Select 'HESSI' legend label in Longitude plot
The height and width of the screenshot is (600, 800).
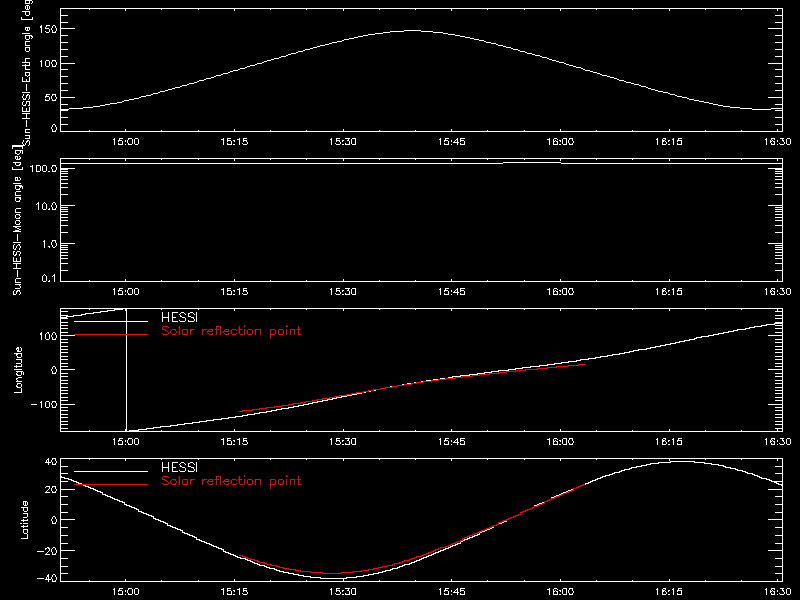point(179,317)
